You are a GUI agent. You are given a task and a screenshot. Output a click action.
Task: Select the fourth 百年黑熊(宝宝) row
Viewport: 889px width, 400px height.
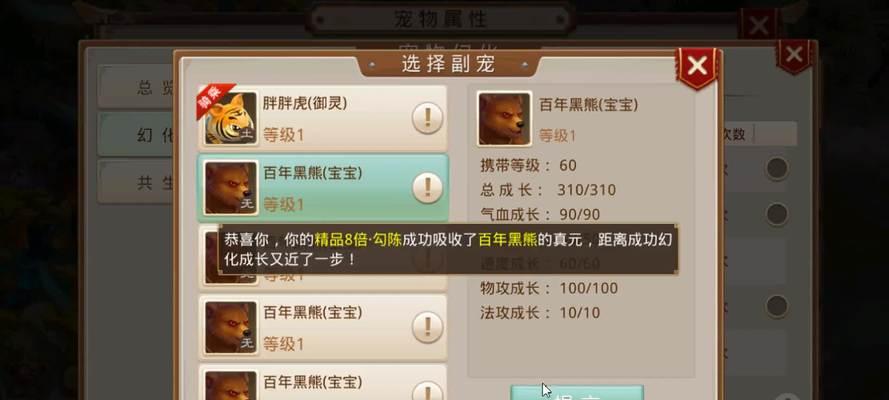coord(323,327)
